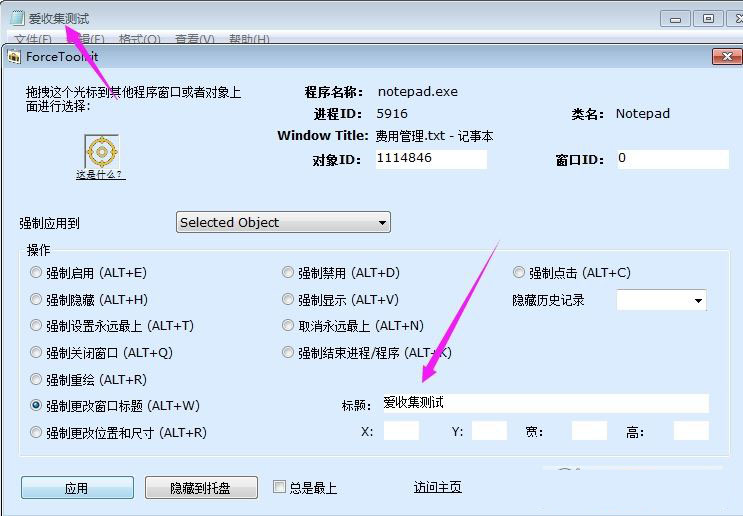Close the ForceToolkit window
The width and height of the screenshot is (743, 516).
tap(725, 57)
